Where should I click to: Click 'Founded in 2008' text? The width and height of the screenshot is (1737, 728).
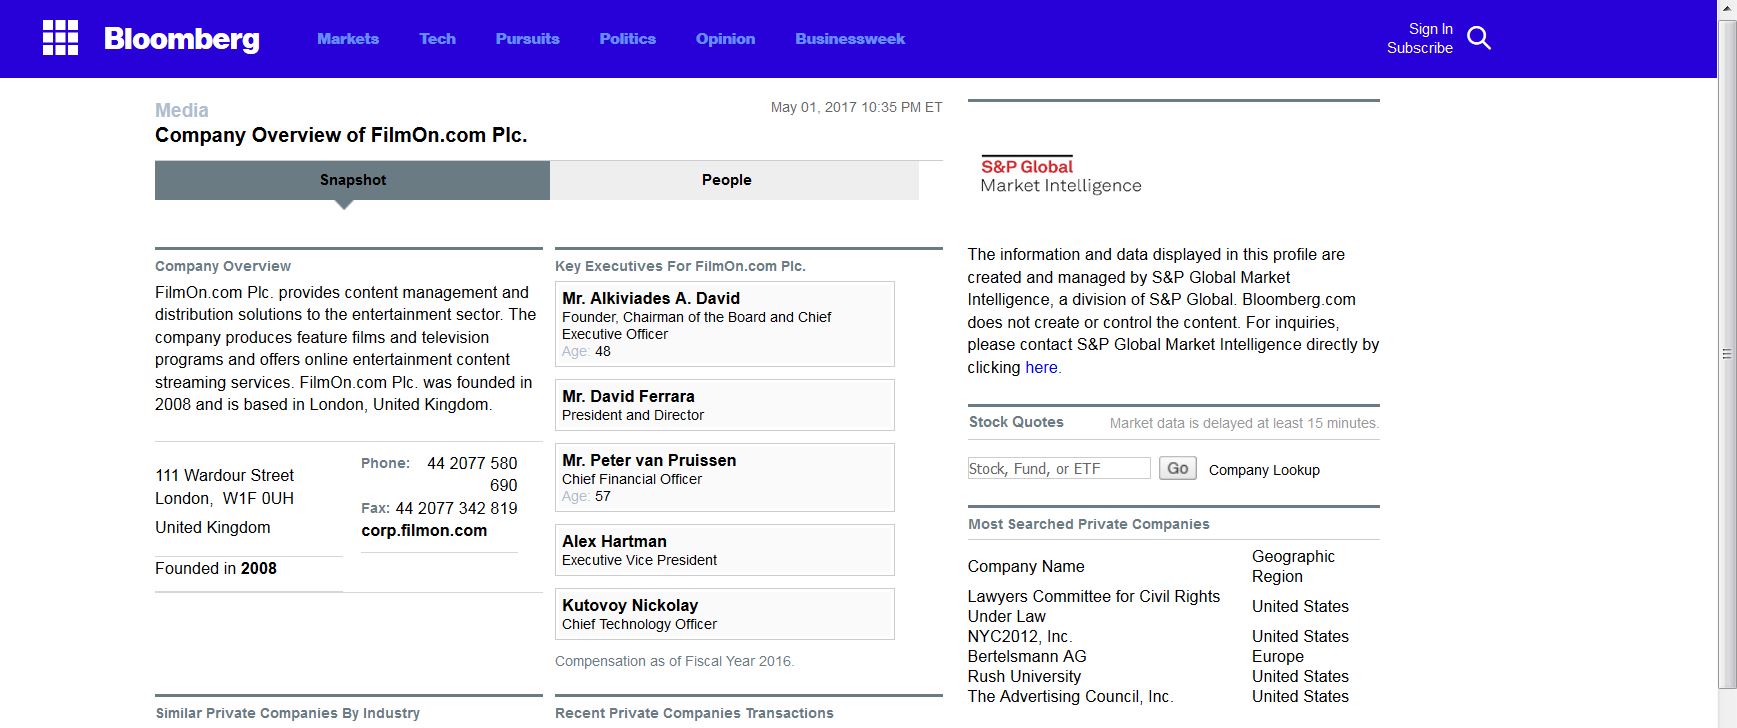[x=216, y=568]
